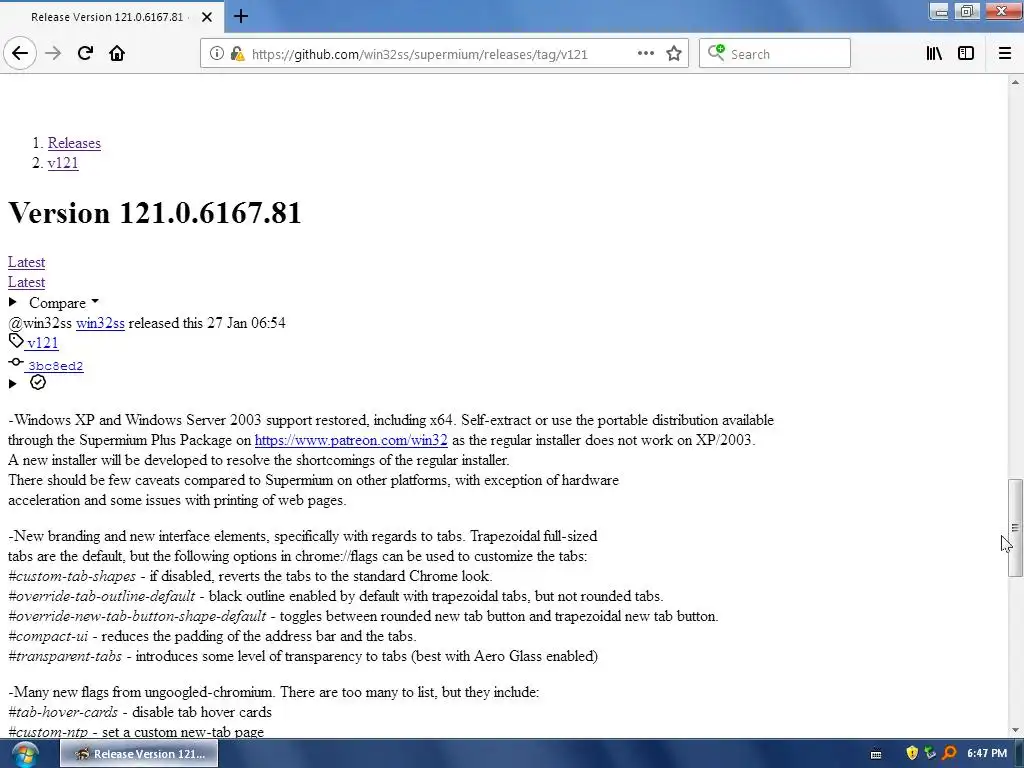The image size is (1024, 768).
Task: Click the #compact-ui flag text
Action: (48, 636)
